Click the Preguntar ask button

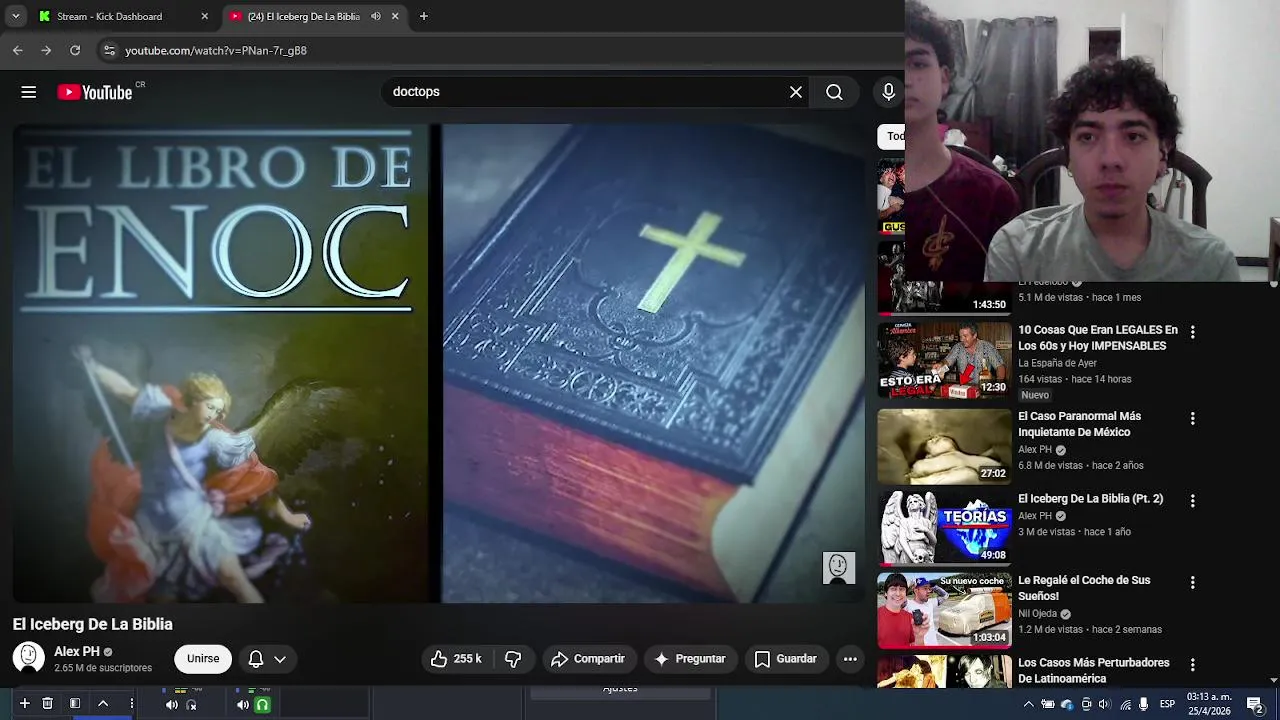click(x=690, y=659)
